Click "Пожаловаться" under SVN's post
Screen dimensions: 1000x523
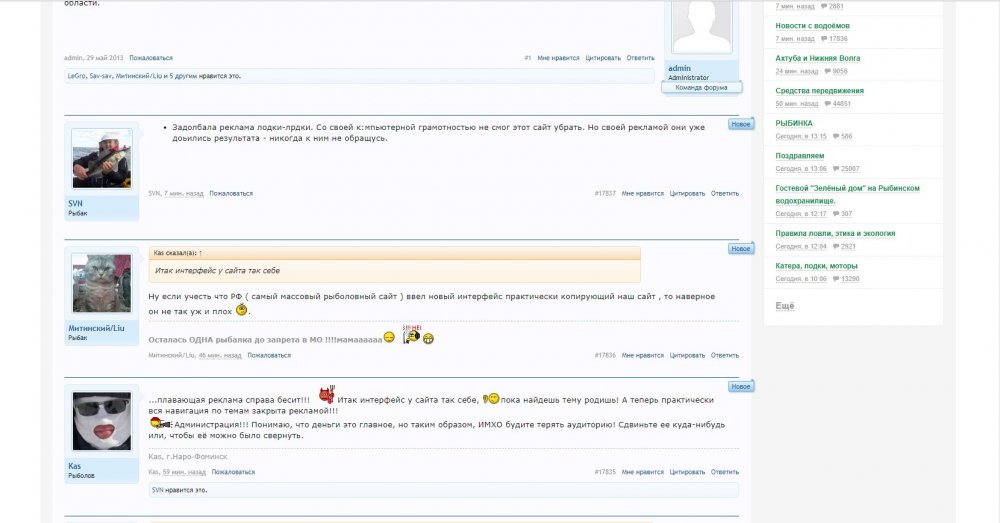231,193
